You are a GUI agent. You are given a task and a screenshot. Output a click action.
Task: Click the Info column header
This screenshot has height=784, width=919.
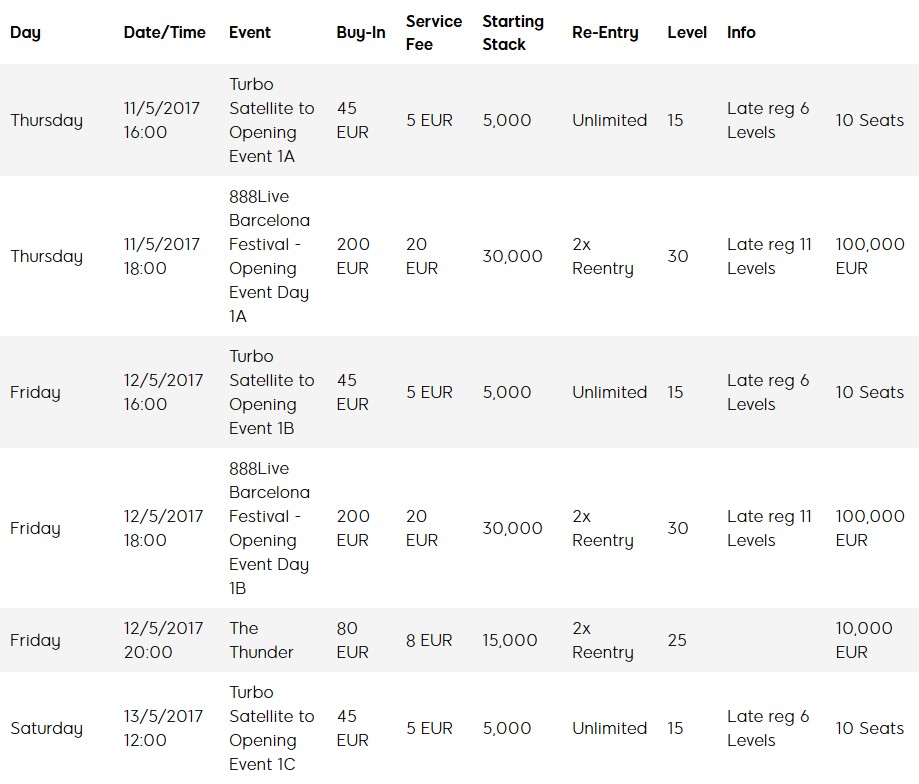click(x=741, y=32)
